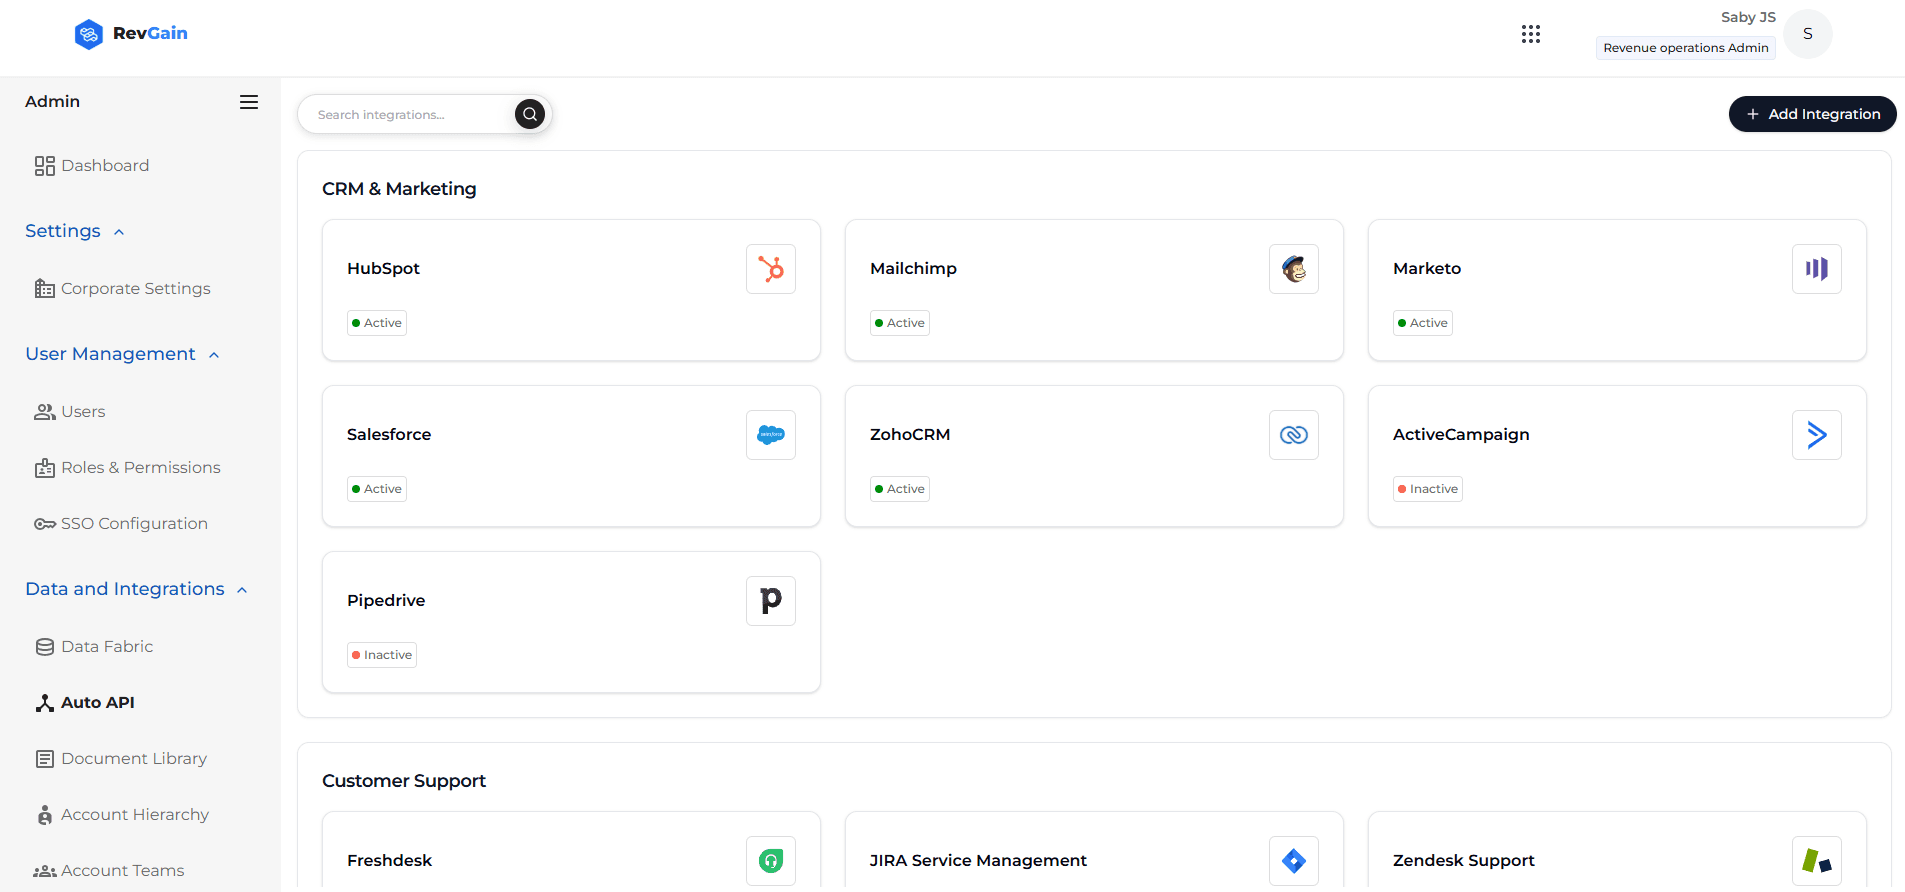
Task: Click the search magnifier button
Action: pos(530,114)
